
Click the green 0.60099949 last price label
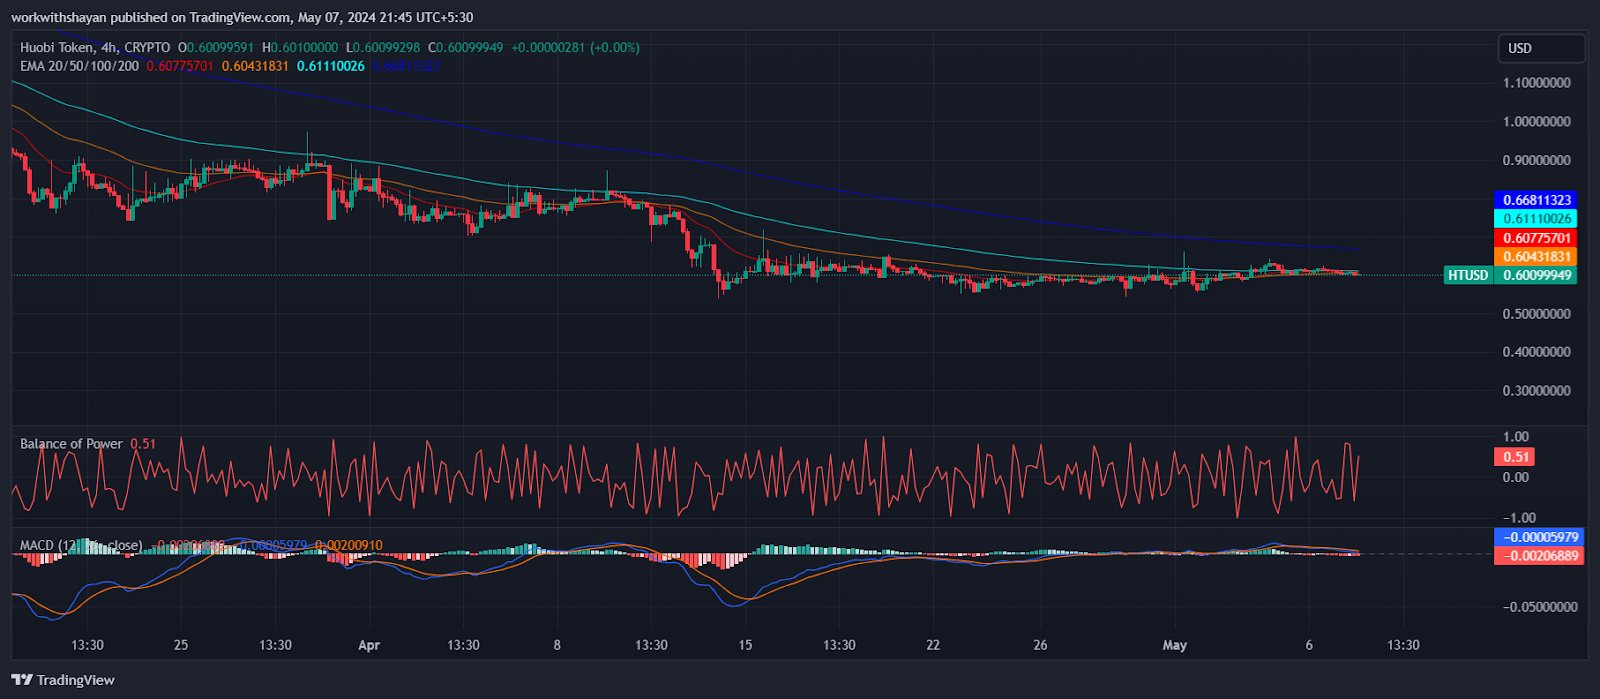click(1537, 275)
